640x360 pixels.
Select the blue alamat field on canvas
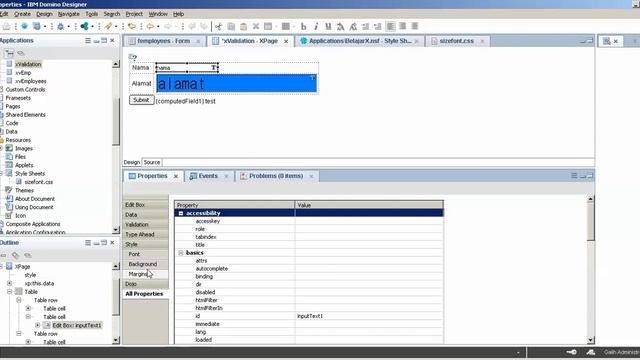236,84
